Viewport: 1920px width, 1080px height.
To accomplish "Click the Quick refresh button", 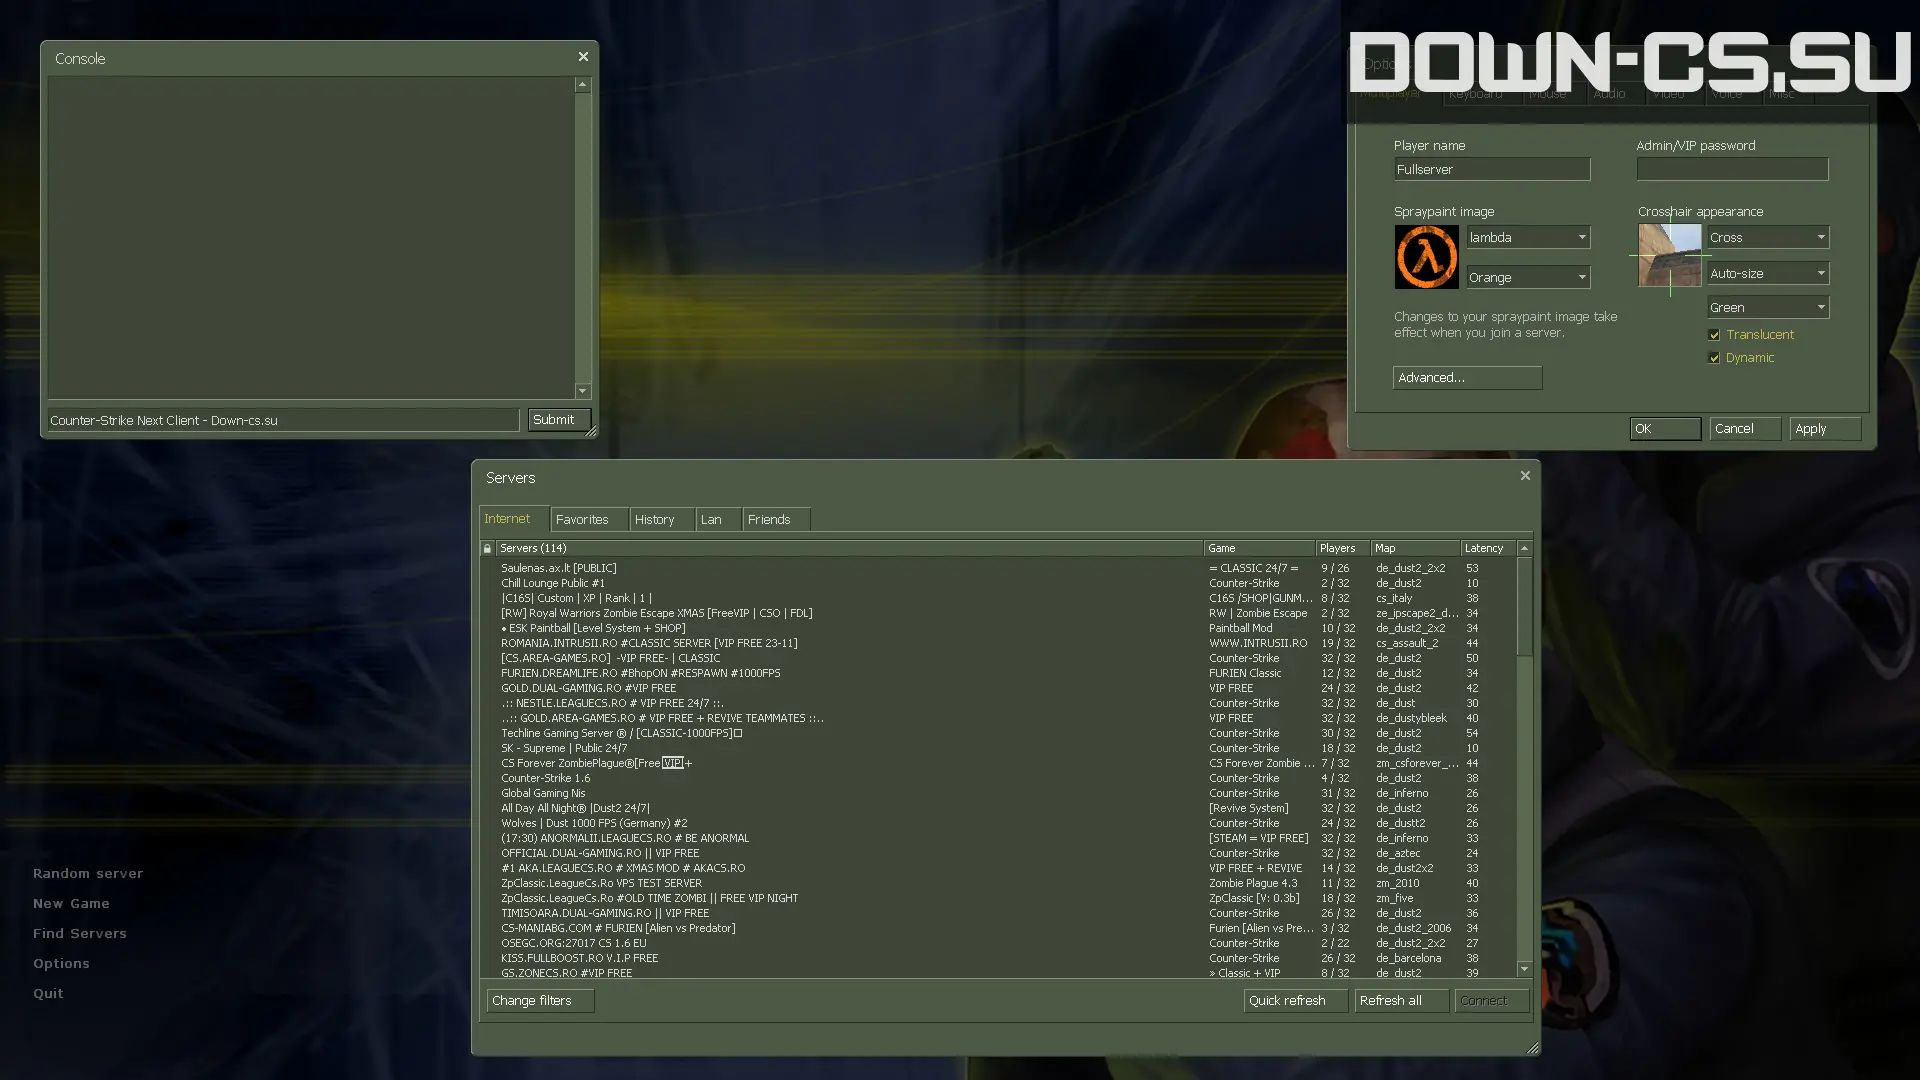I will point(1295,1001).
